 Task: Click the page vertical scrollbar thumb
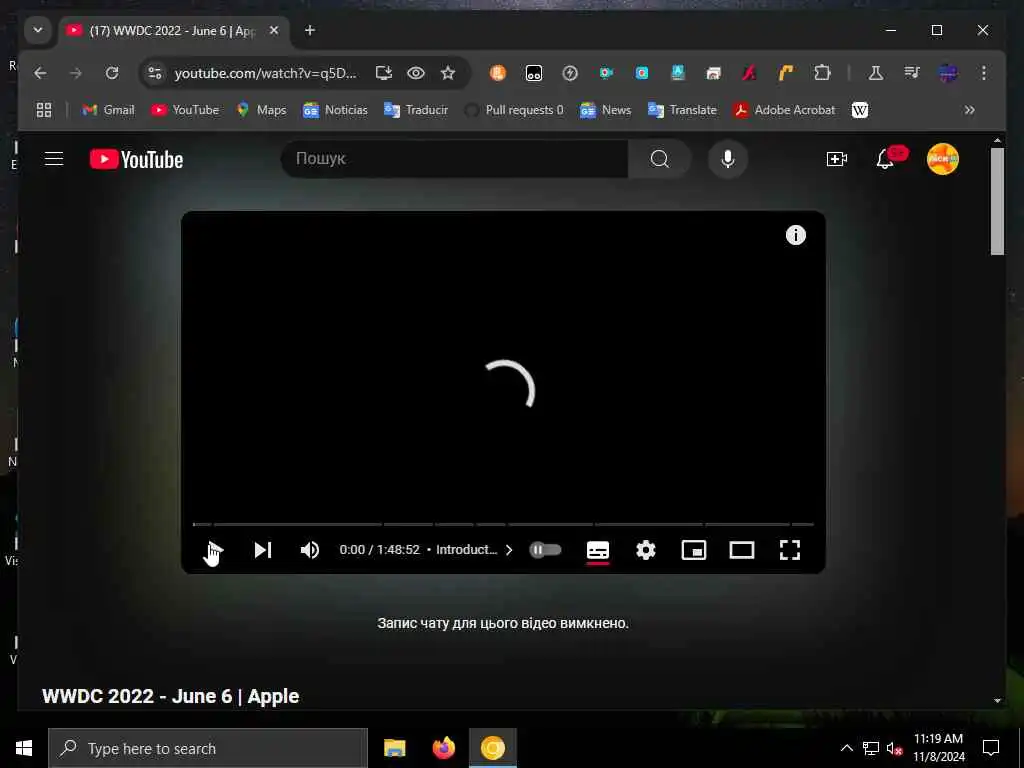click(997, 201)
